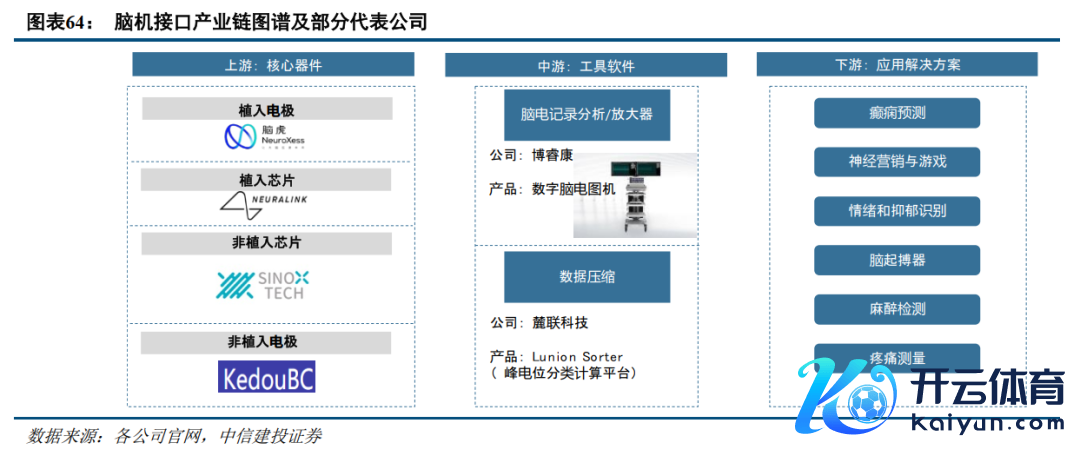Click the 癫痫预测 button

coord(896,112)
